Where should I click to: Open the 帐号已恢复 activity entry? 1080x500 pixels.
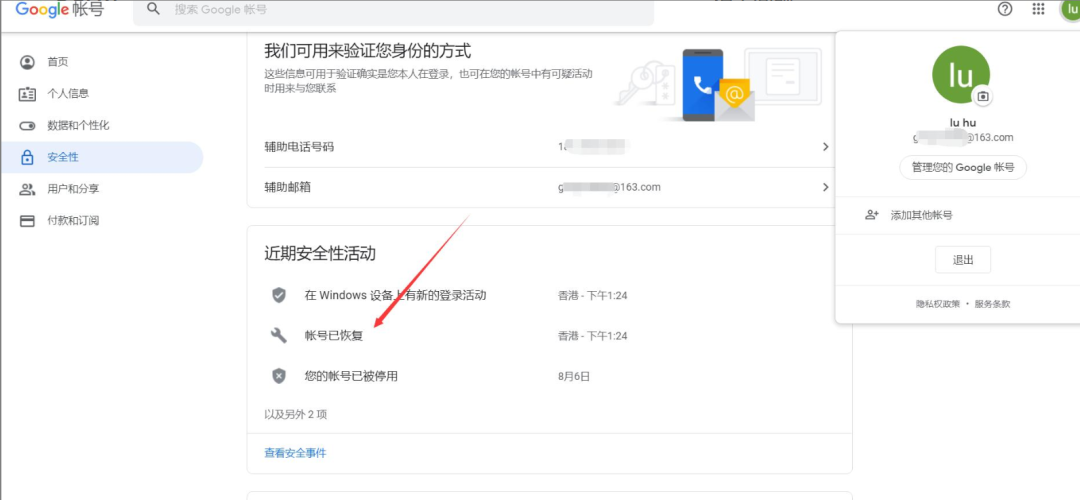333,336
